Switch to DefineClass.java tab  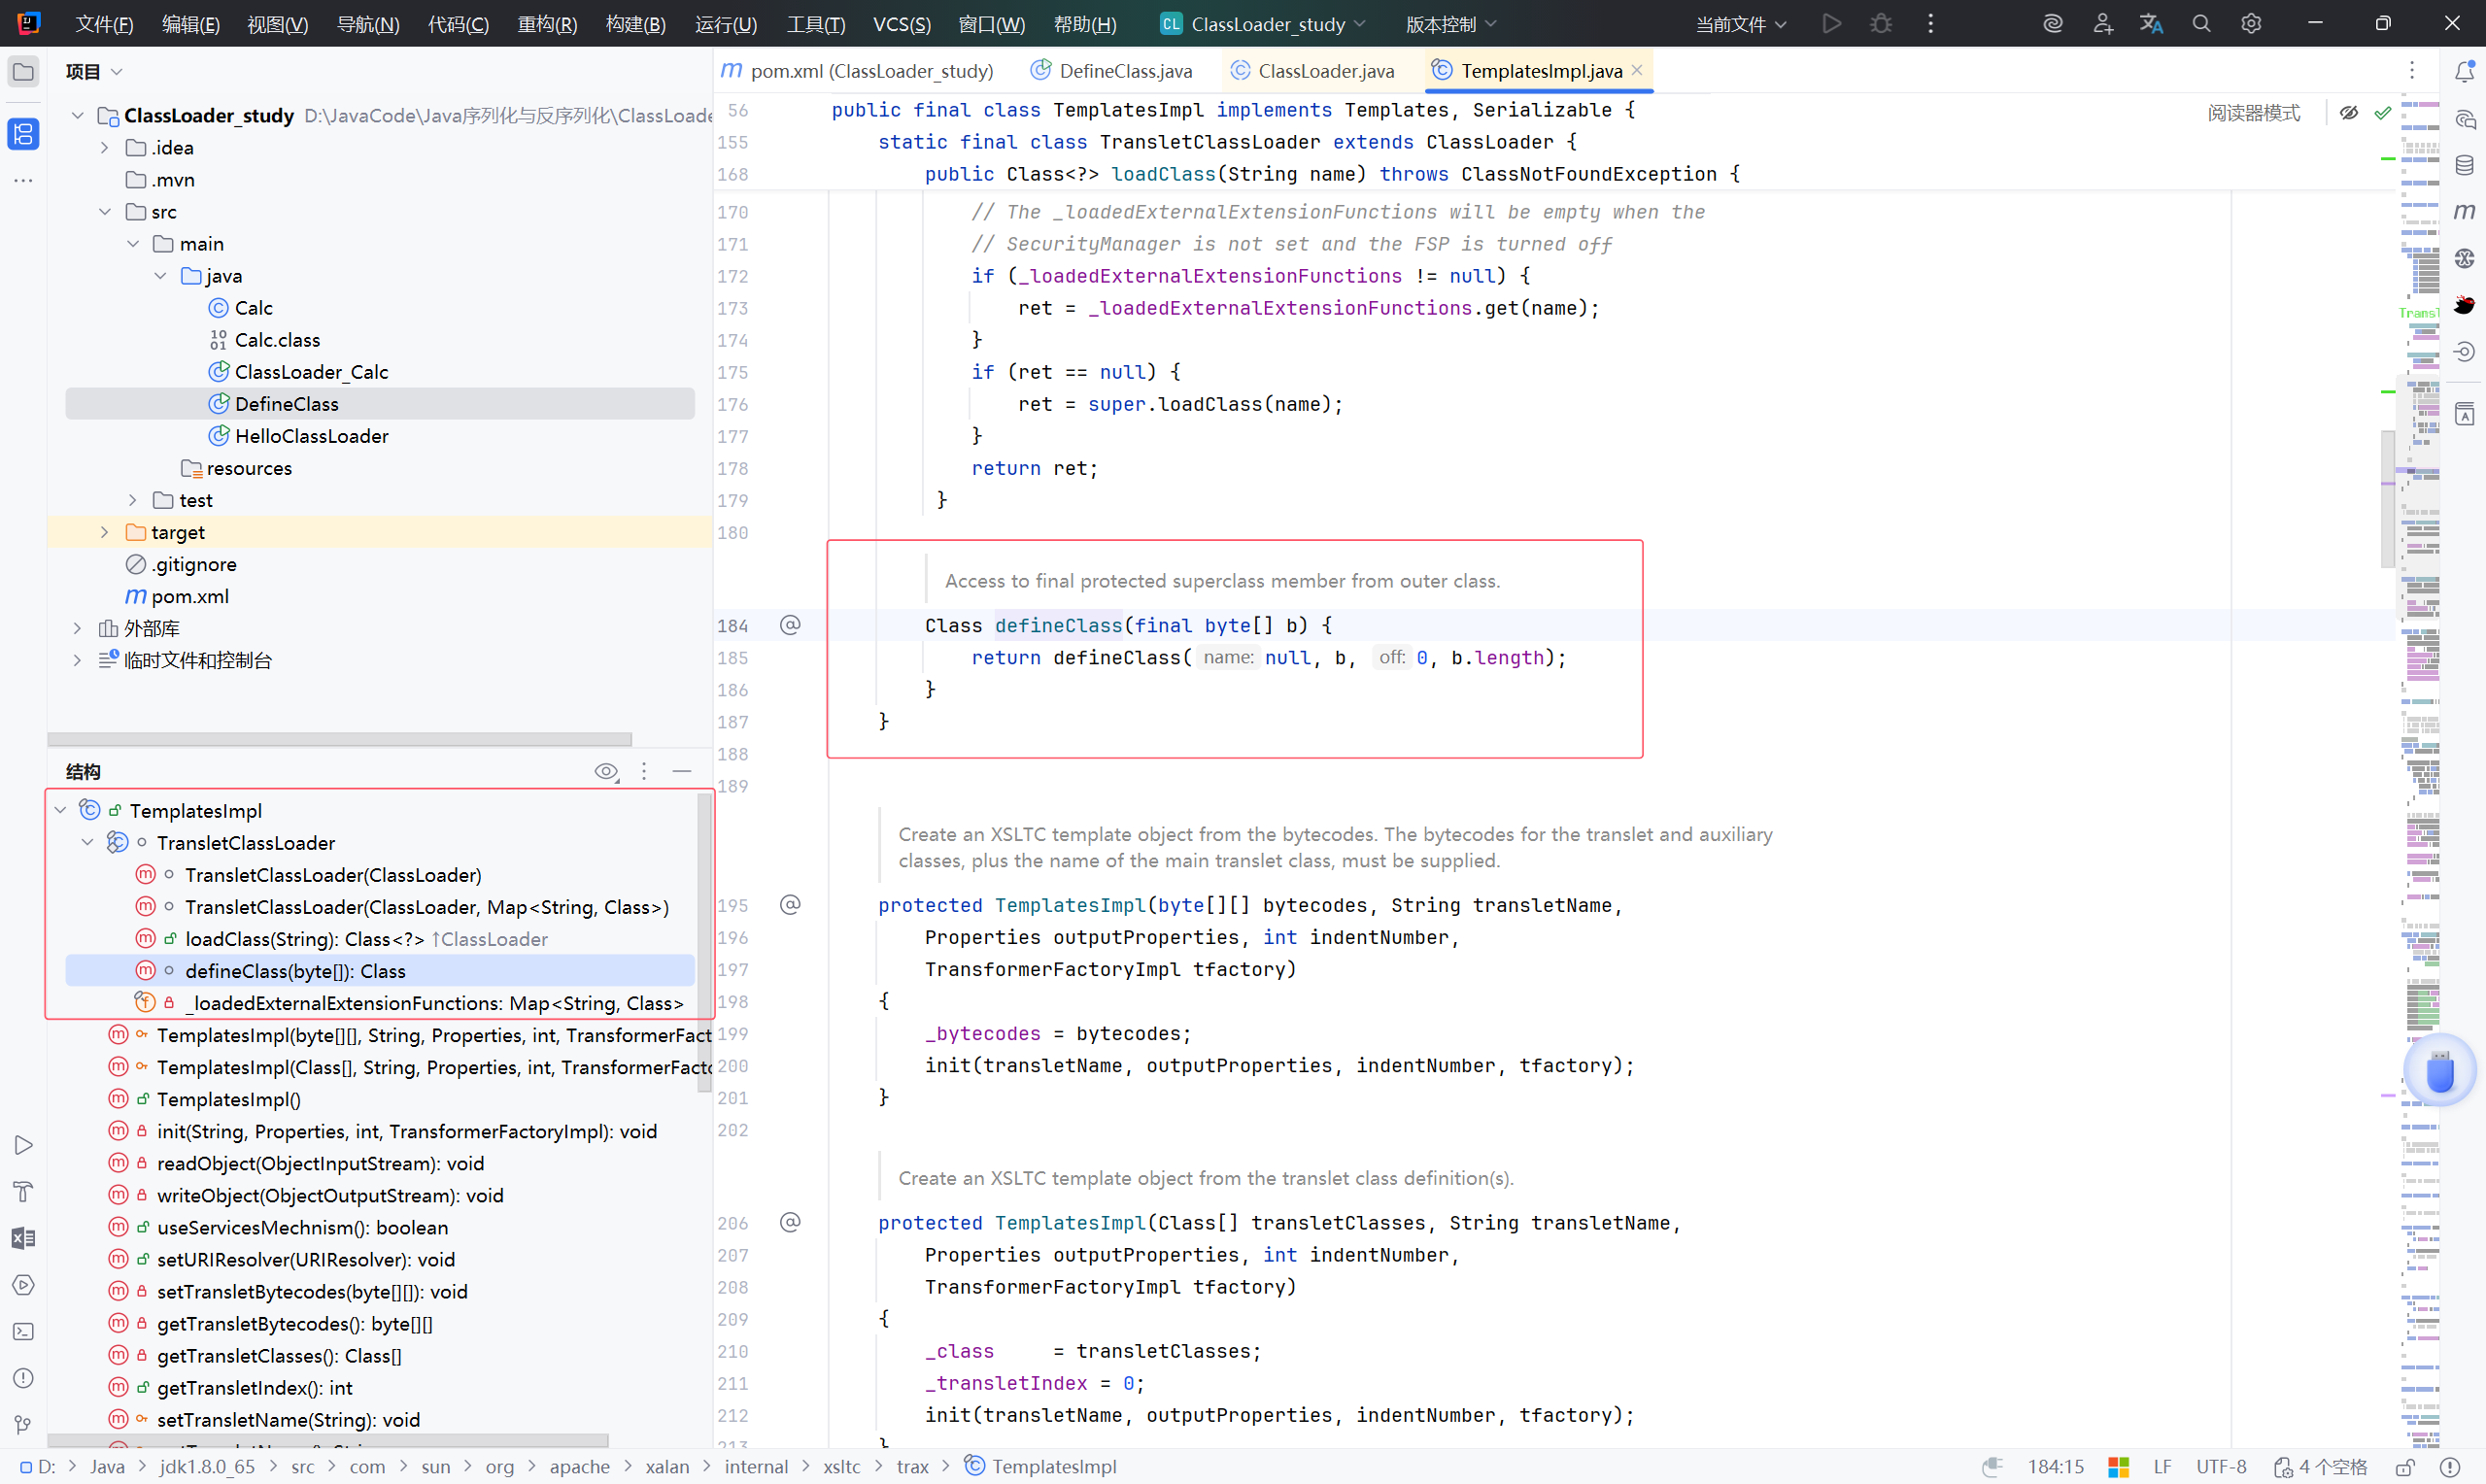coord(1124,71)
